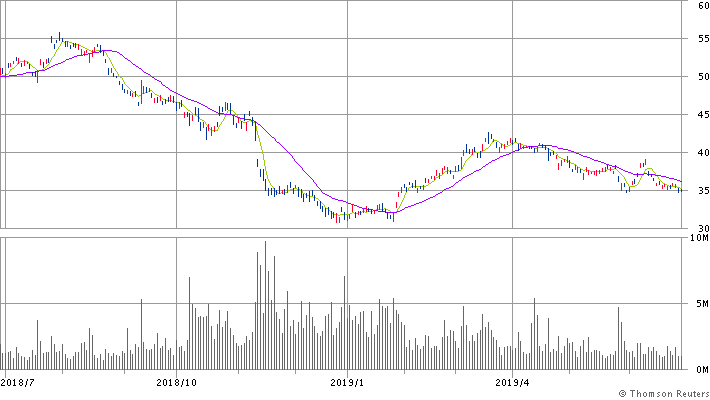Click the 40 price axis label
Screen dimensions: 710x400
click(x=704, y=153)
